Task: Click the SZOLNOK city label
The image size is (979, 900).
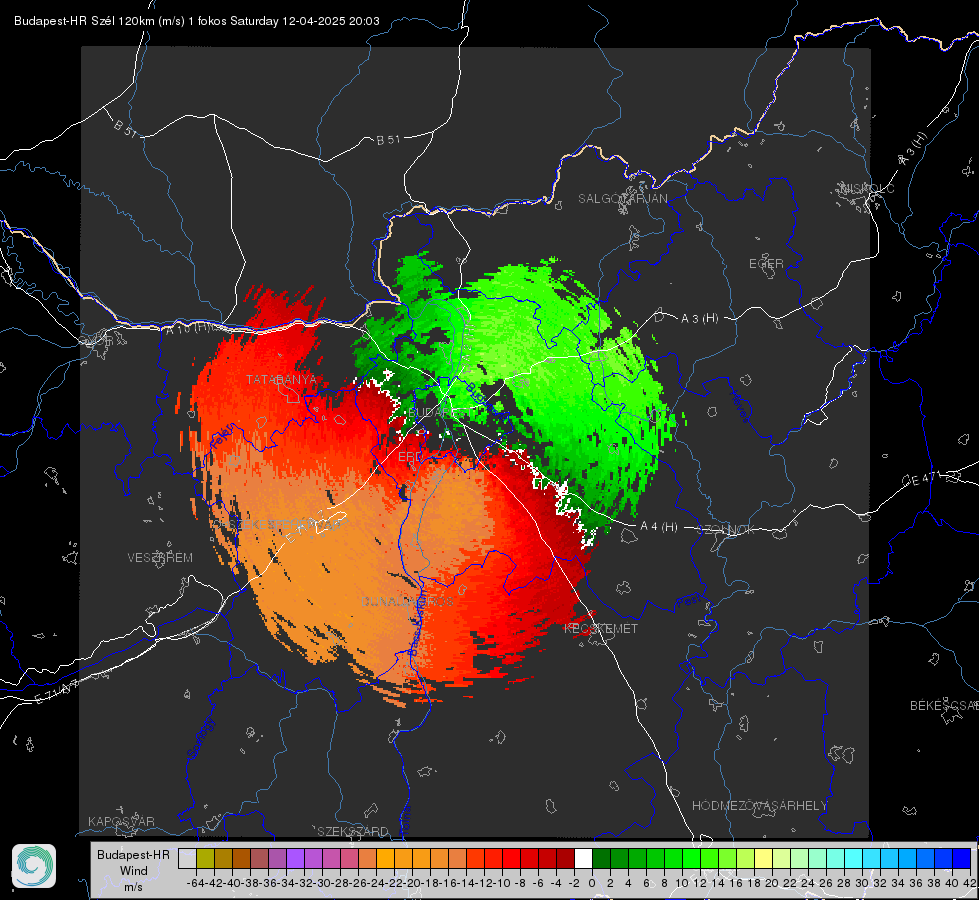Action: tap(726, 530)
